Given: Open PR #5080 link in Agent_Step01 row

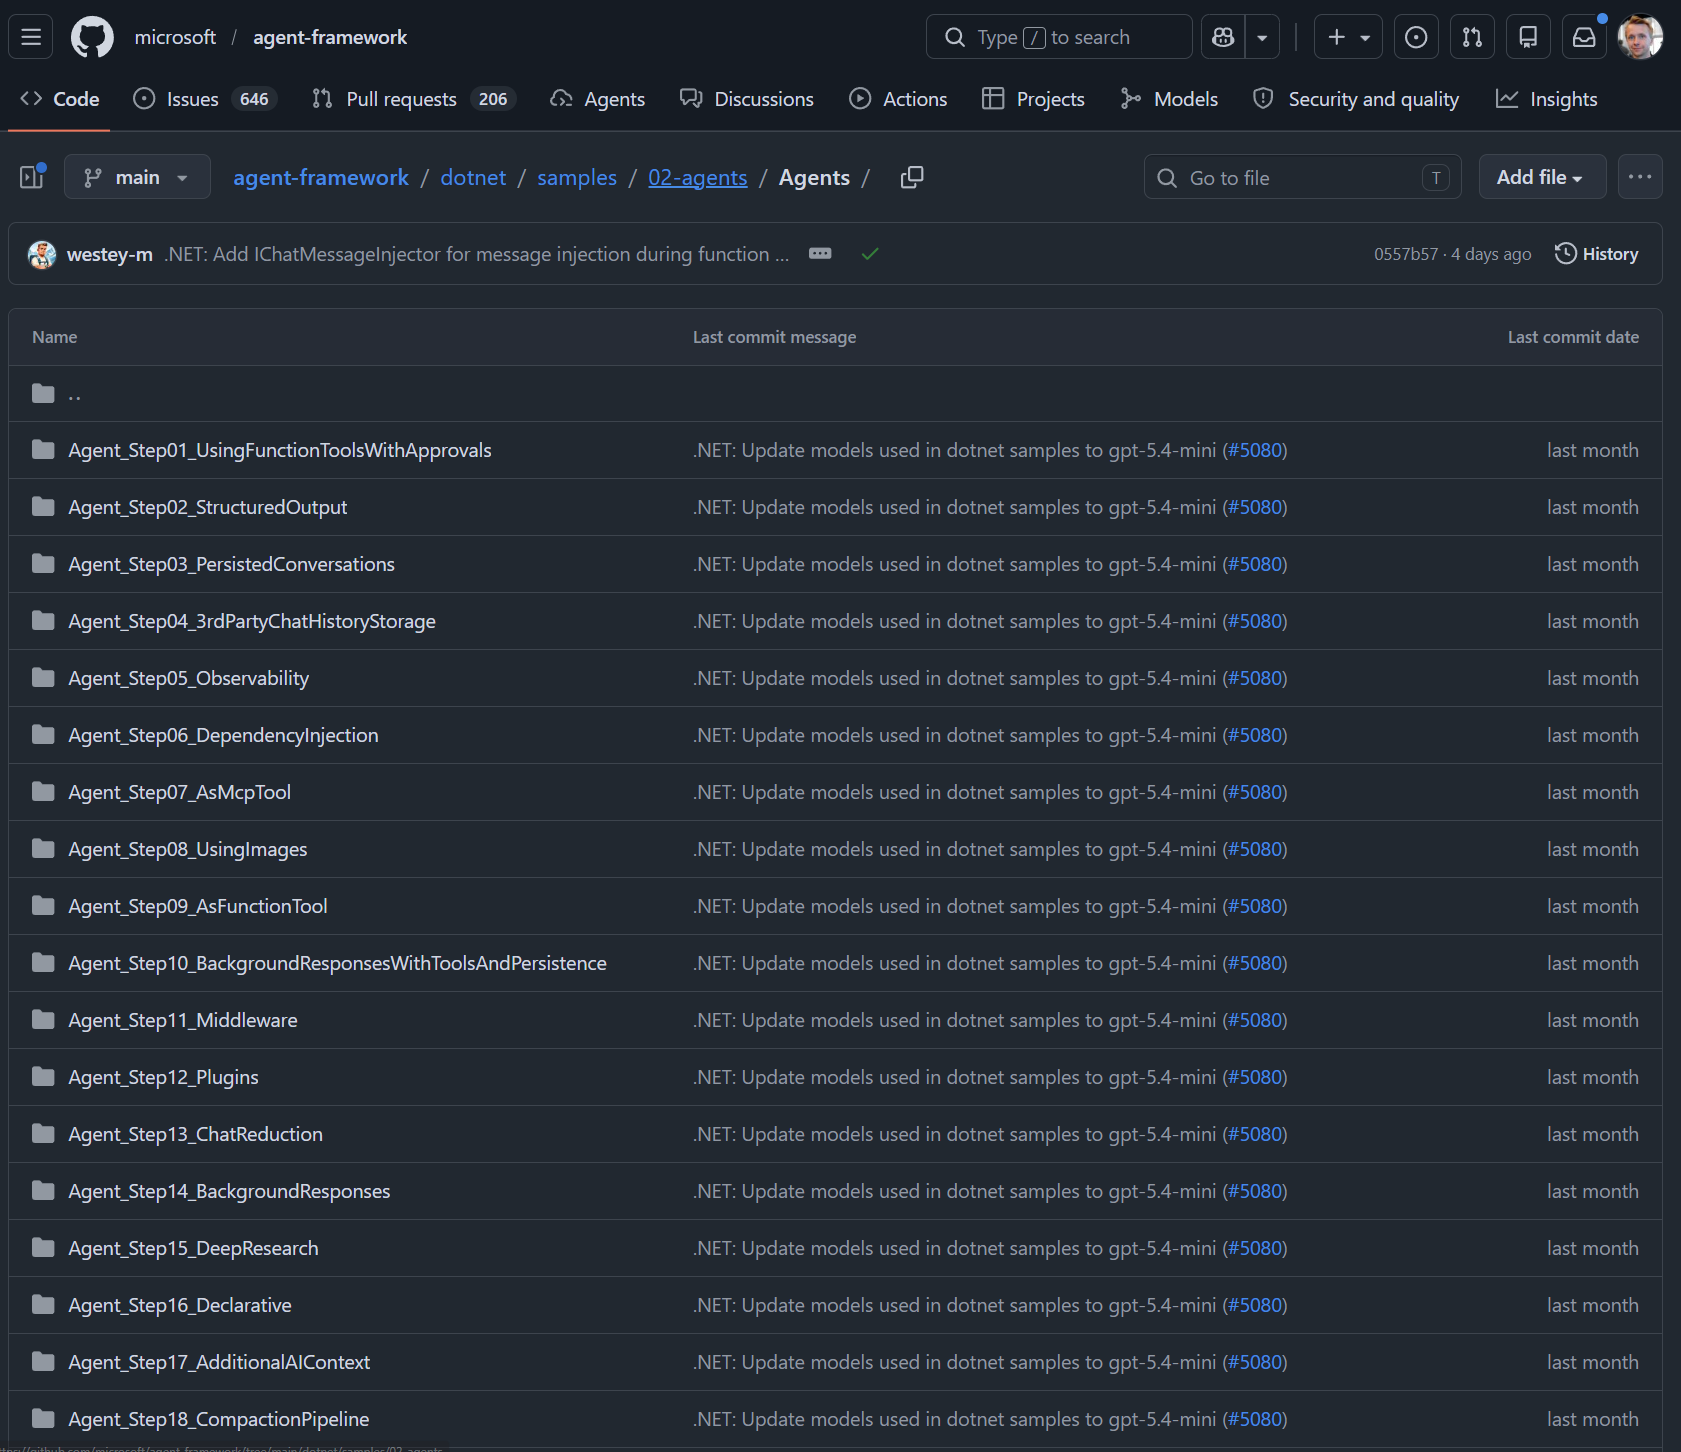Looking at the screenshot, I should tap(1255, 450).
